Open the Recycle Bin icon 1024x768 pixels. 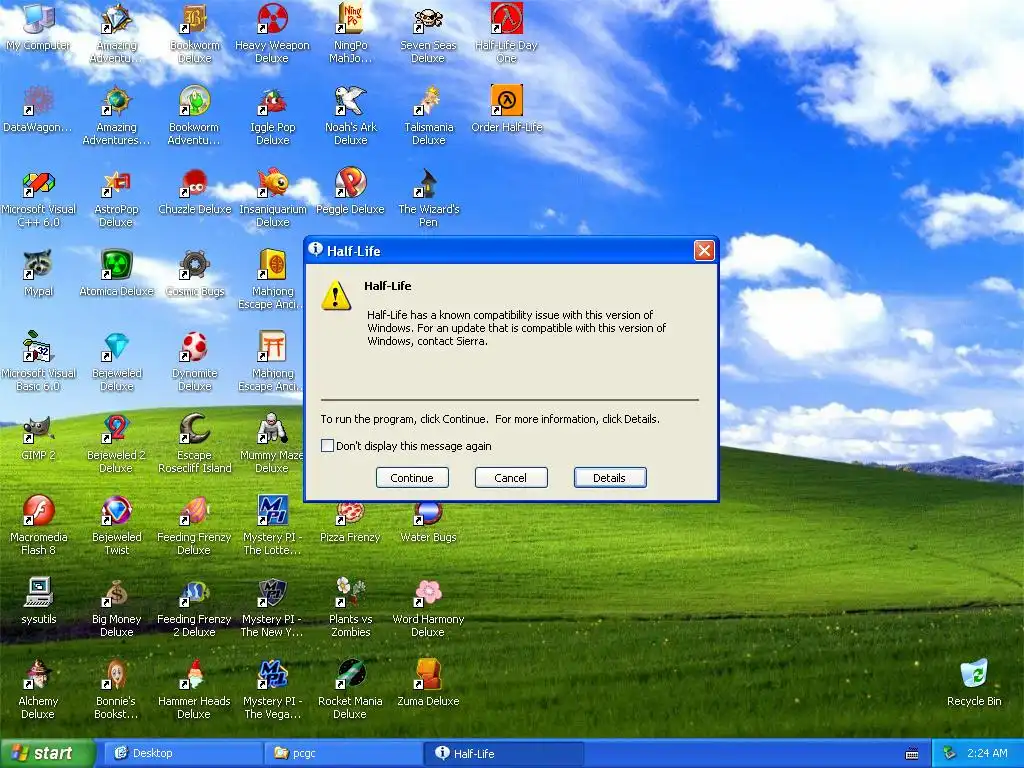pos(974,683)
